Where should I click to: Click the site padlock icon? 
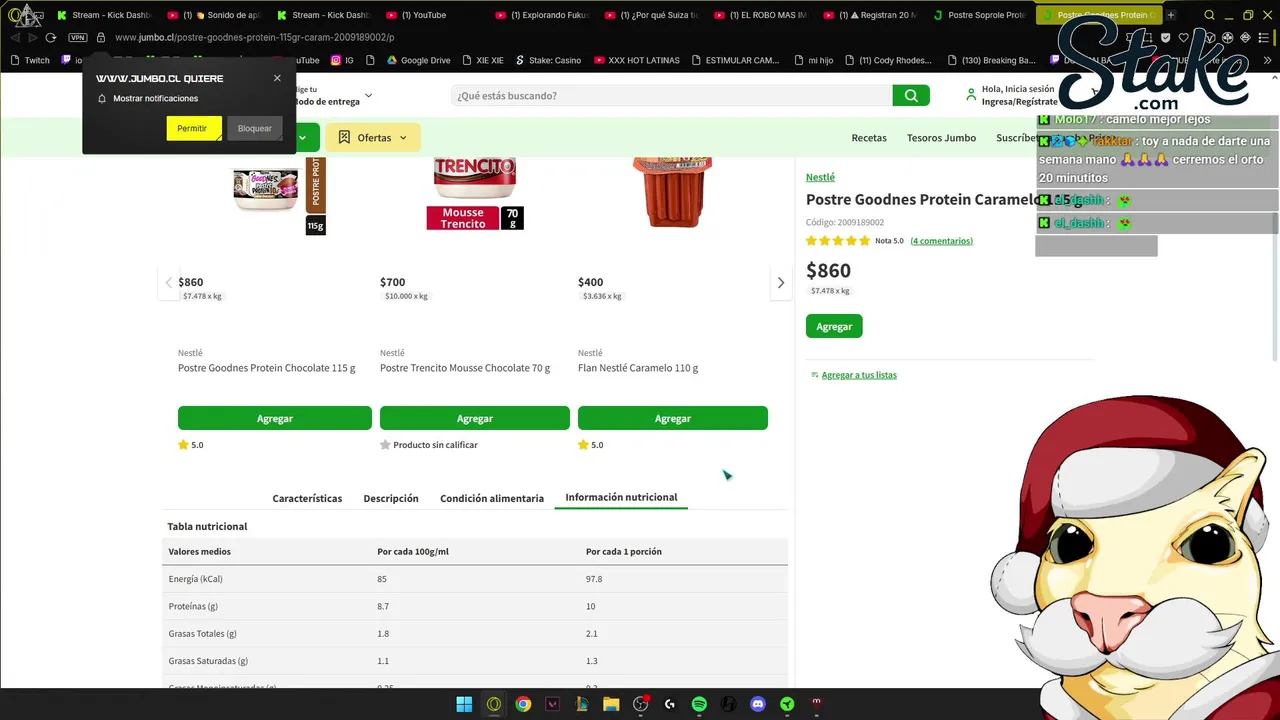[x=100, y=37]
